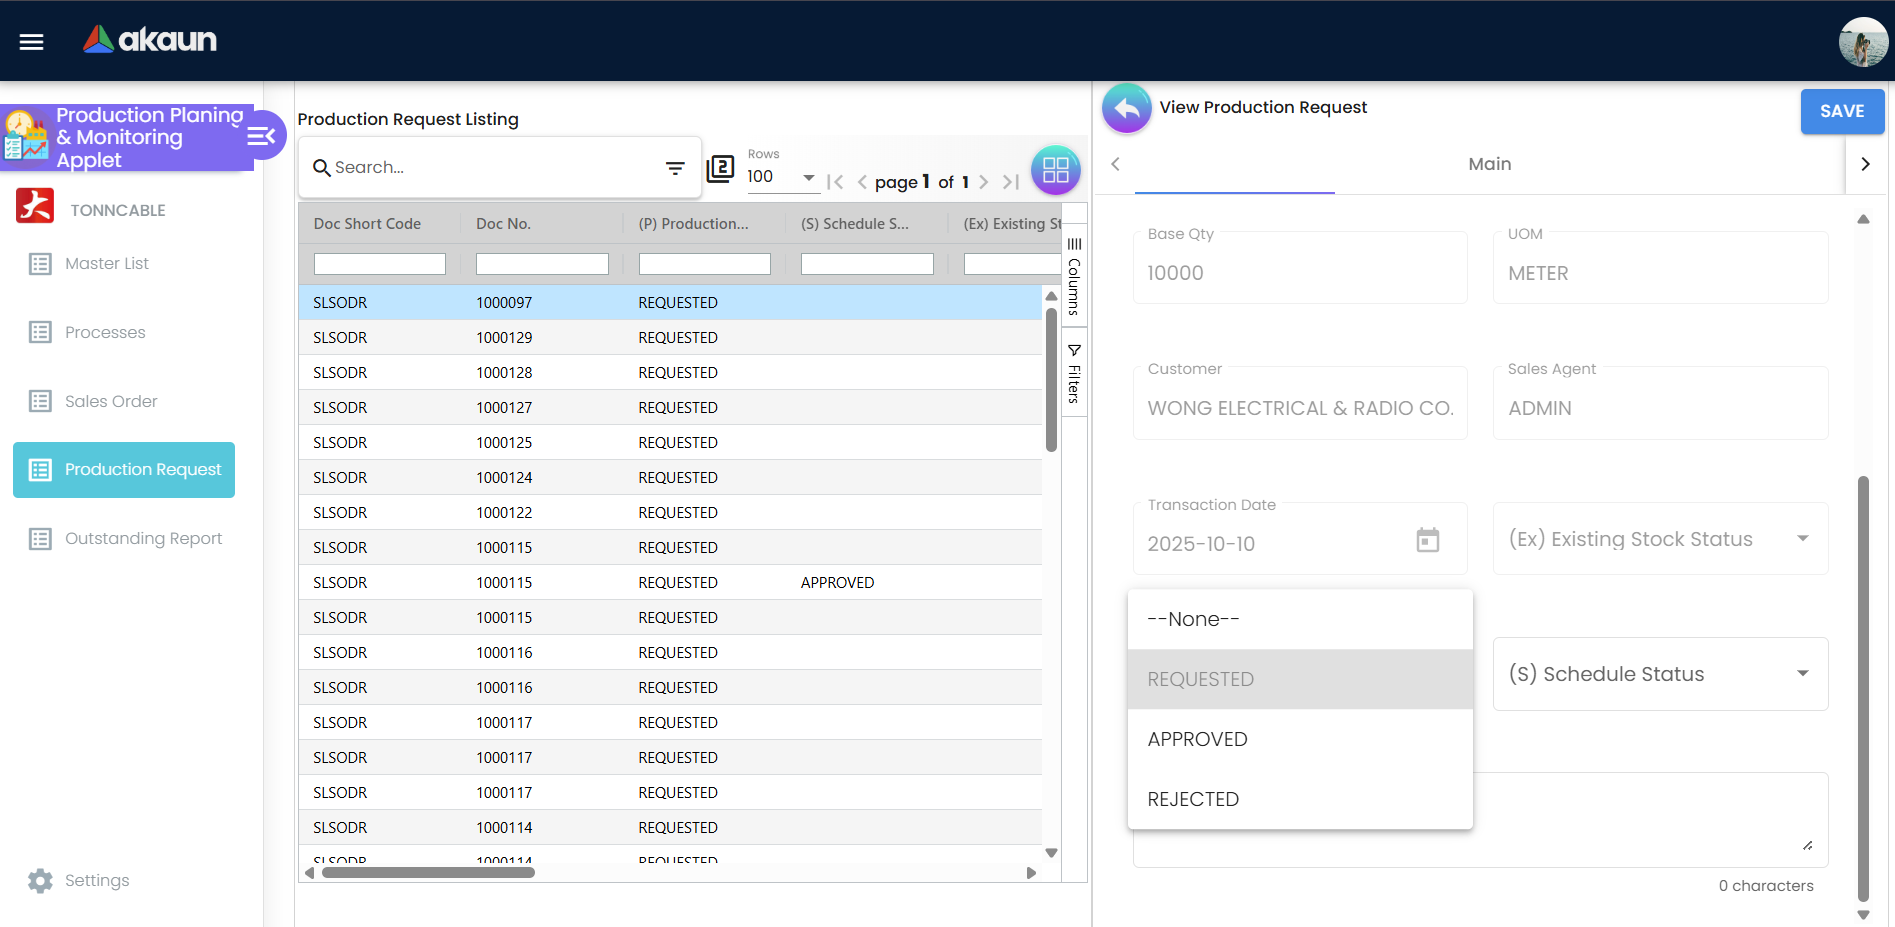Click the back arrow beside View Production Request

coord(1127,108)
